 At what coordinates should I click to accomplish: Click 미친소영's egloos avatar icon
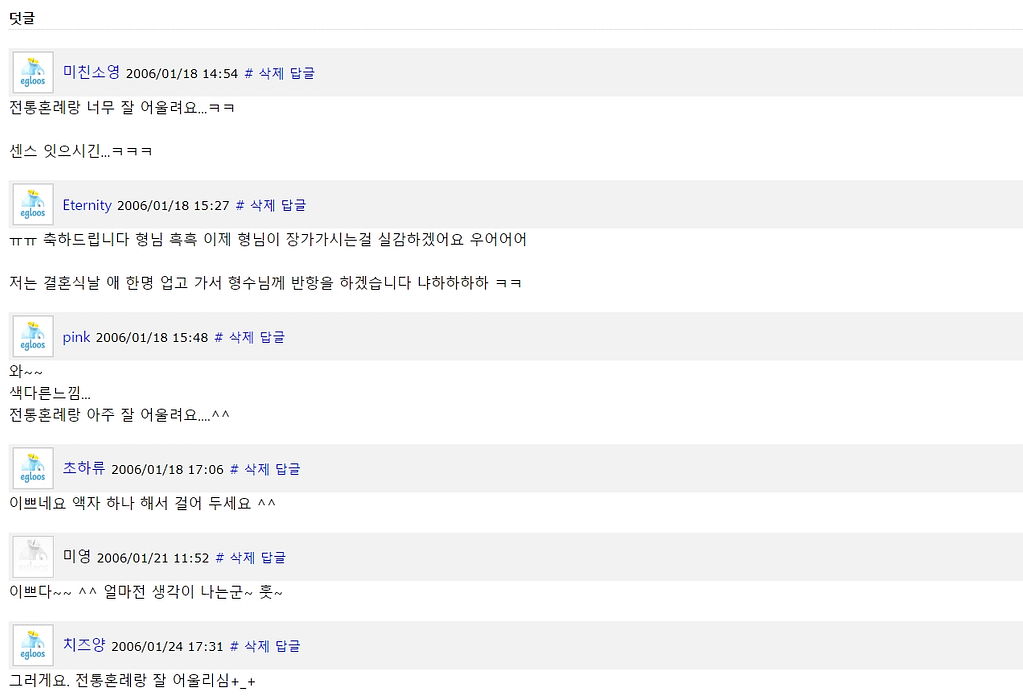[33, 73]
